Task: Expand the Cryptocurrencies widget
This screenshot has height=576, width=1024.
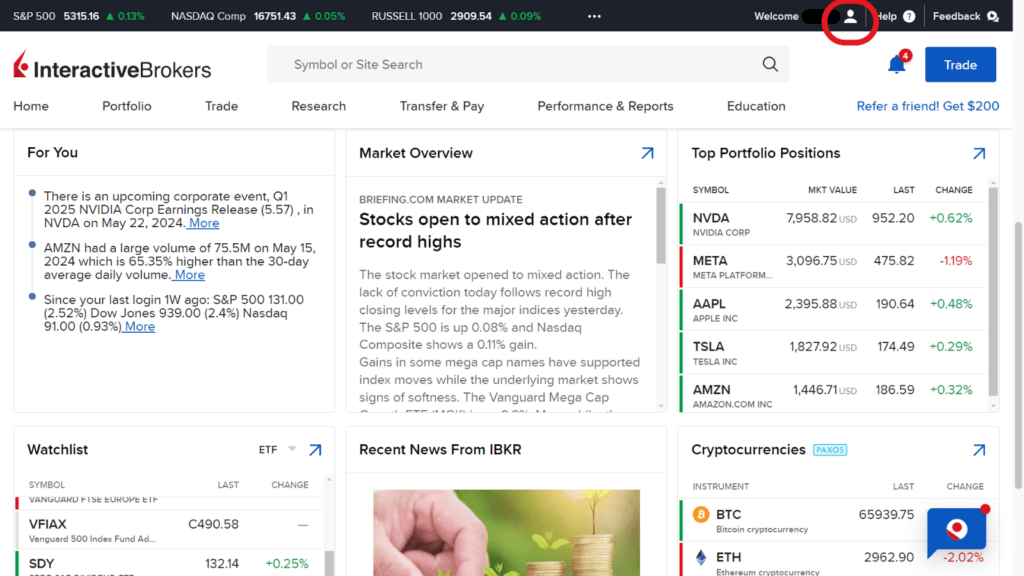Action: (979, 449)
